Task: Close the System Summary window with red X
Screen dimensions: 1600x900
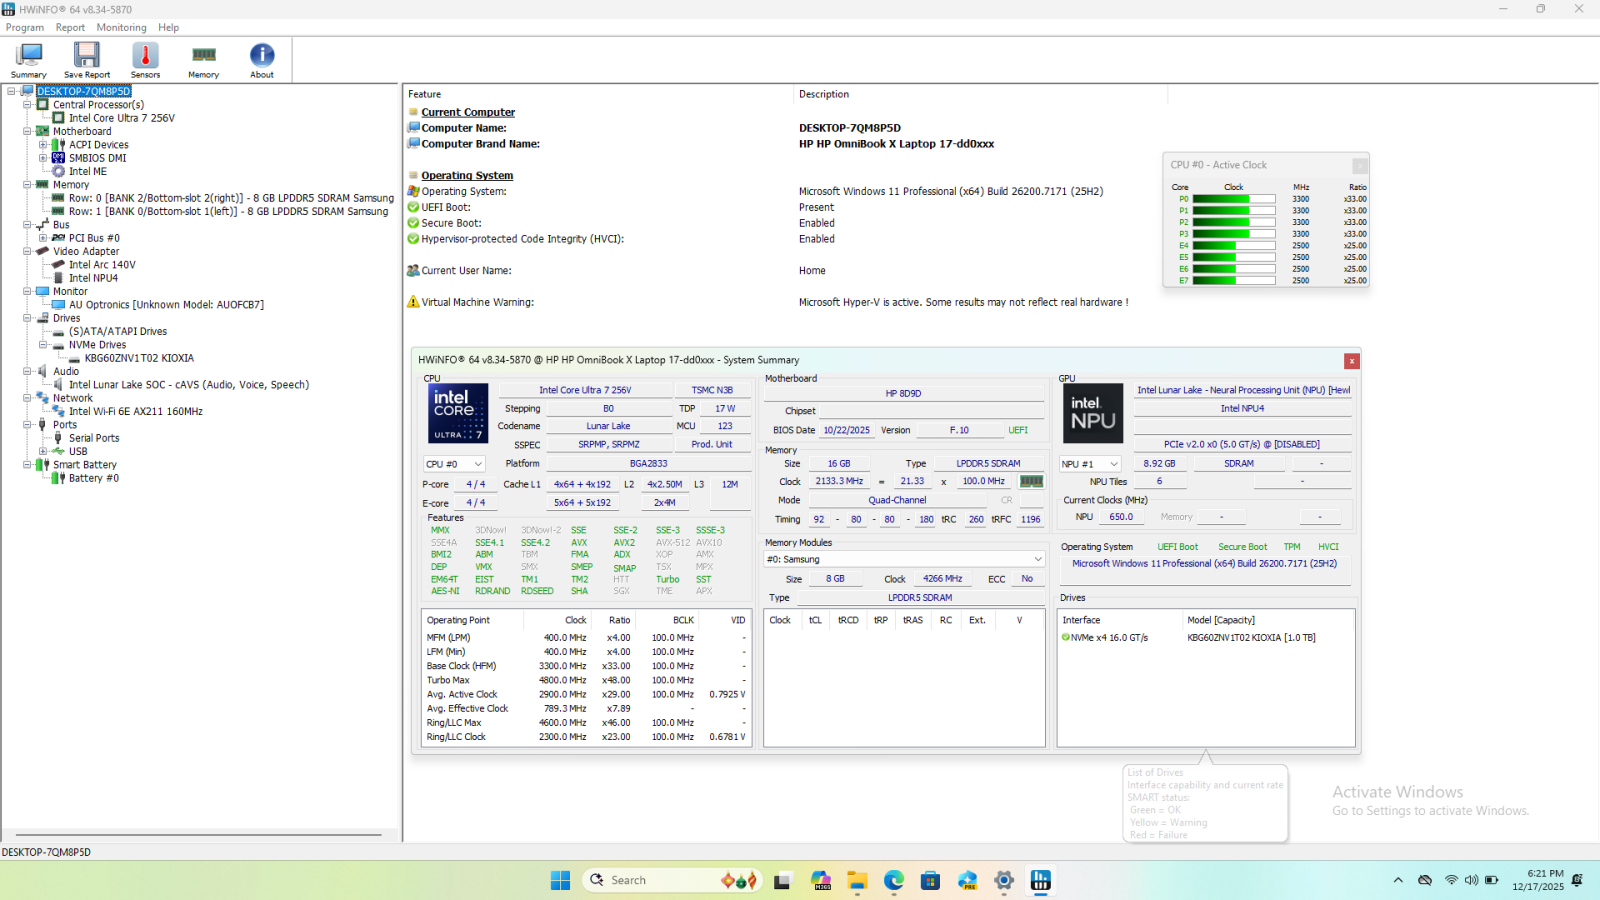Action: (1351, 361)
